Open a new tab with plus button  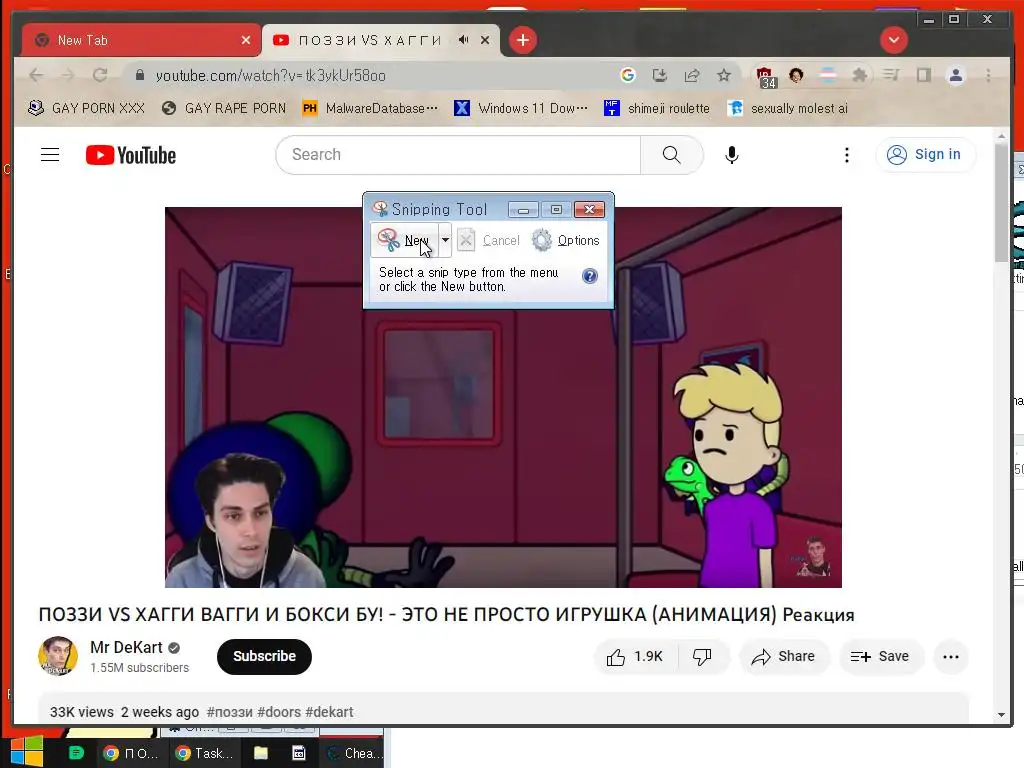point(522,40)
